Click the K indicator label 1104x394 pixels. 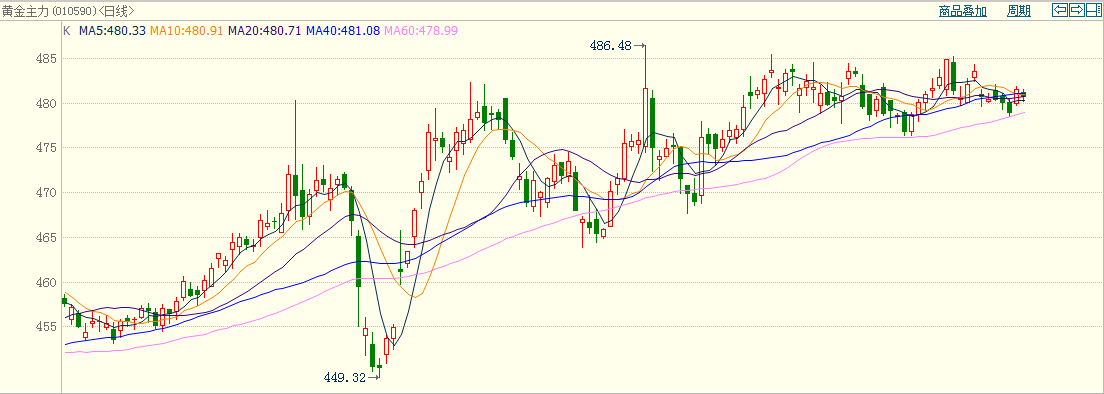tap(67, 31)
